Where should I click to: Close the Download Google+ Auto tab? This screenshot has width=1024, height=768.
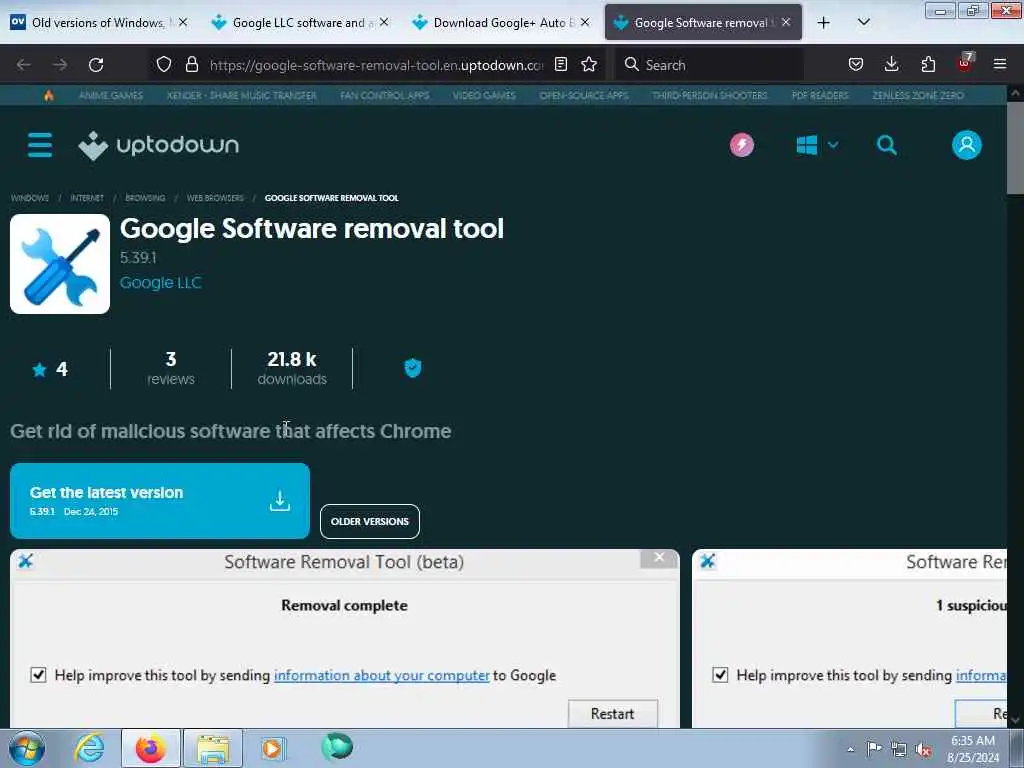[585, 23]
